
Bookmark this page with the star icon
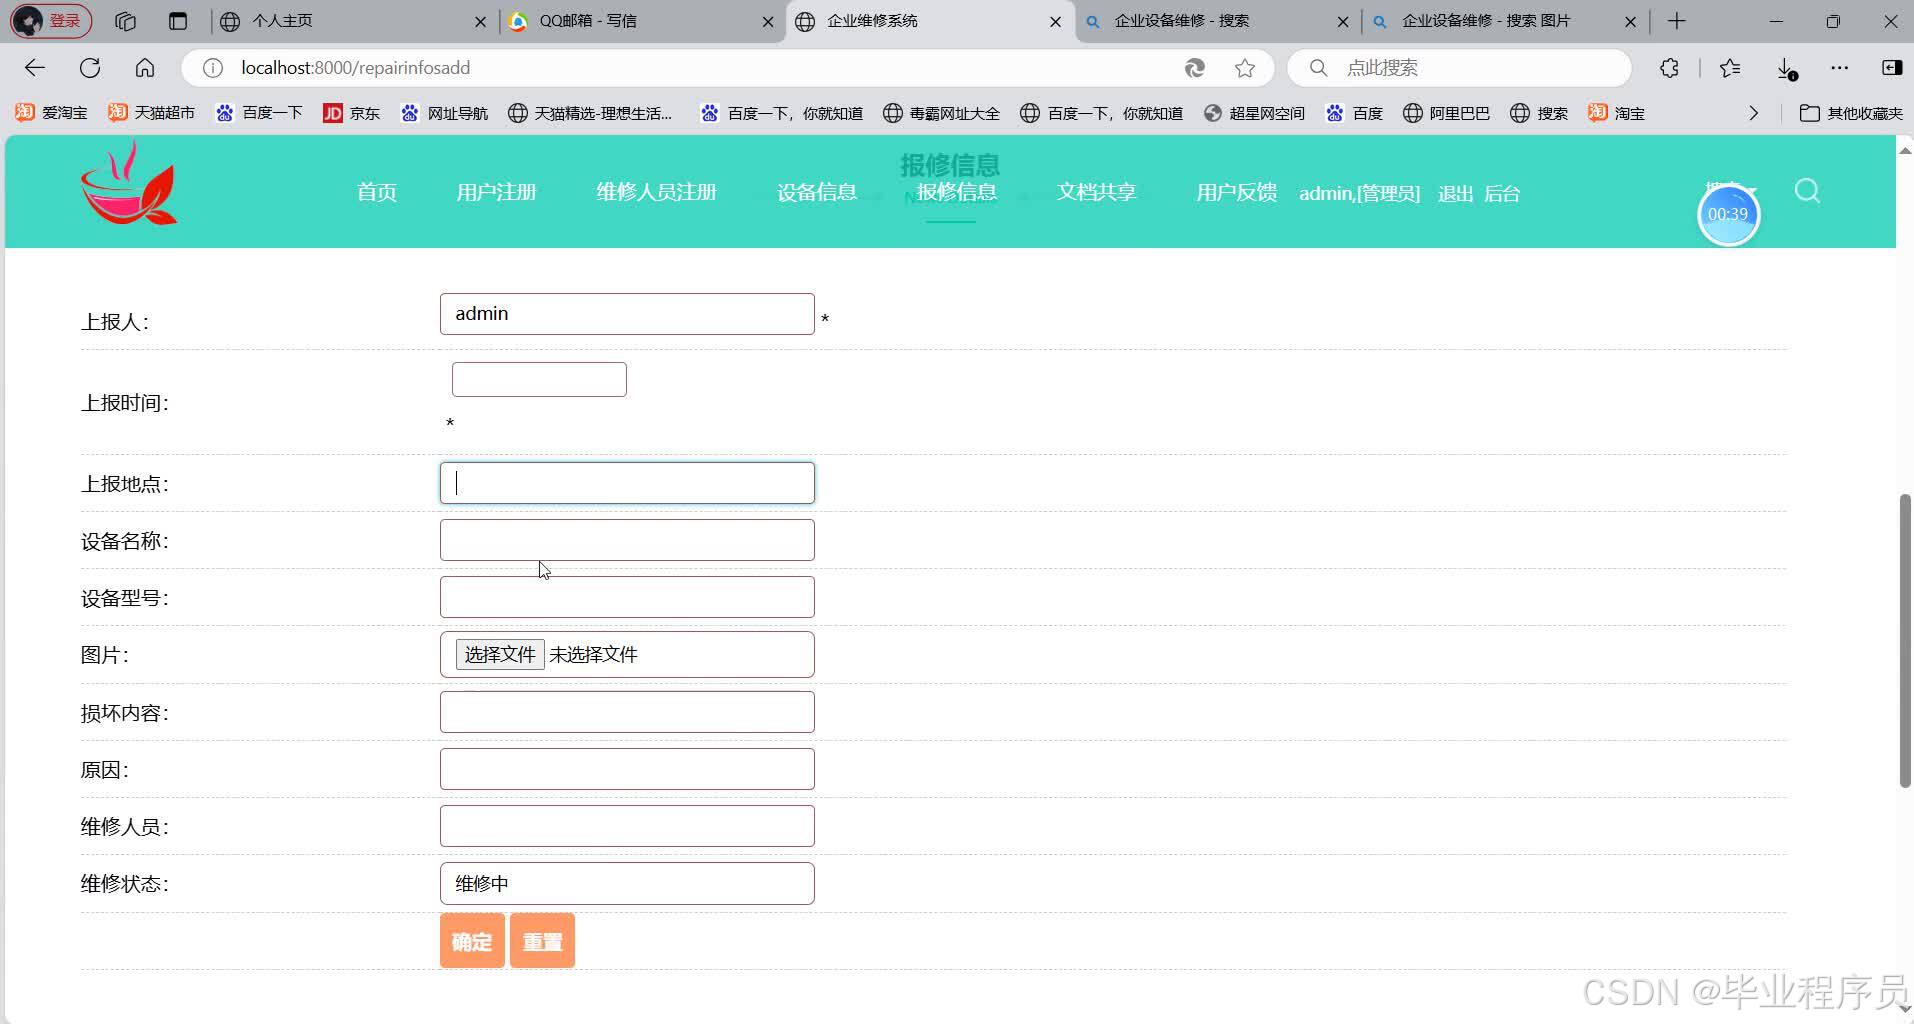[1244, 68]
